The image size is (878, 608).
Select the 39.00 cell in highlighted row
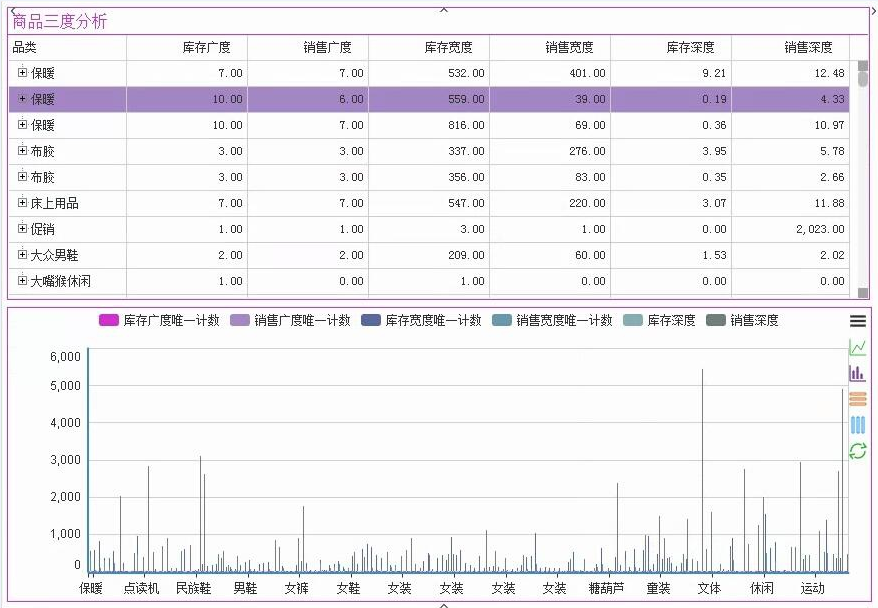click(x=550, y=99)
